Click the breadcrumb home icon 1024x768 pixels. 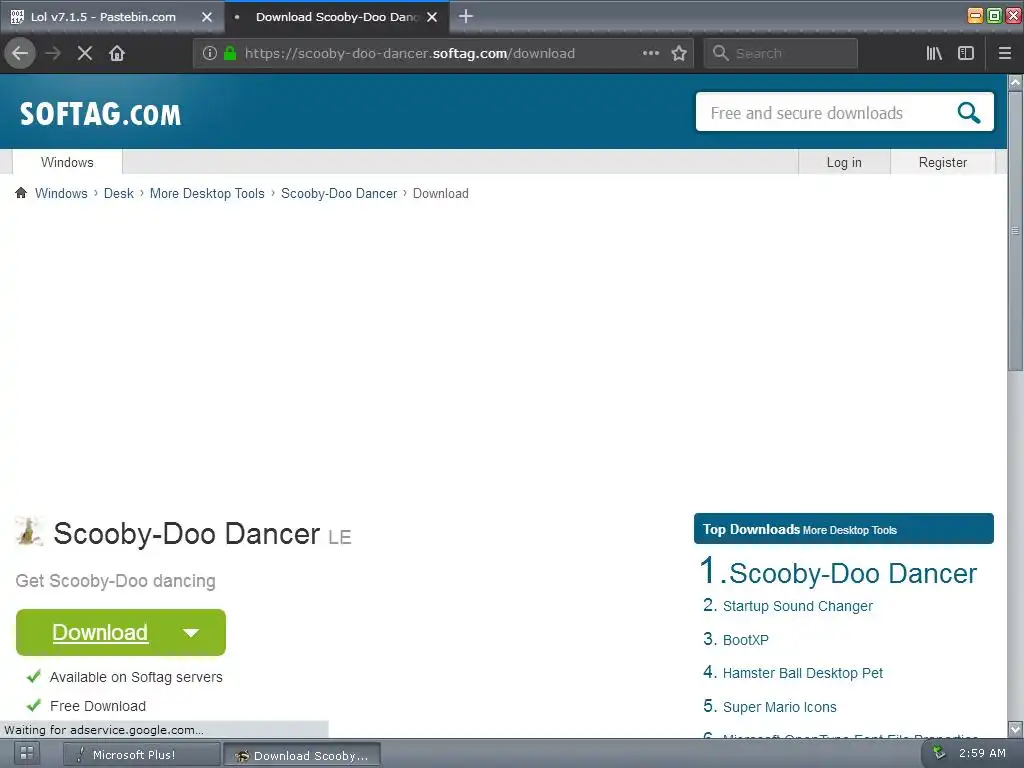pyautogui.click(x=21, y=193)
